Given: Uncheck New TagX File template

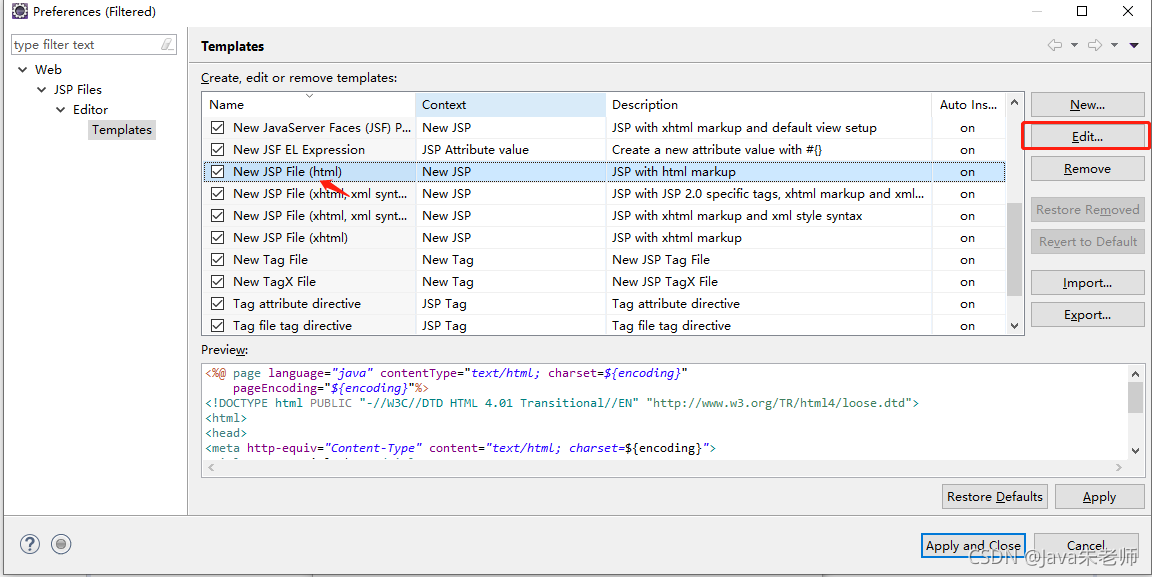Looking at the screenshot, I should pos(217,282).
